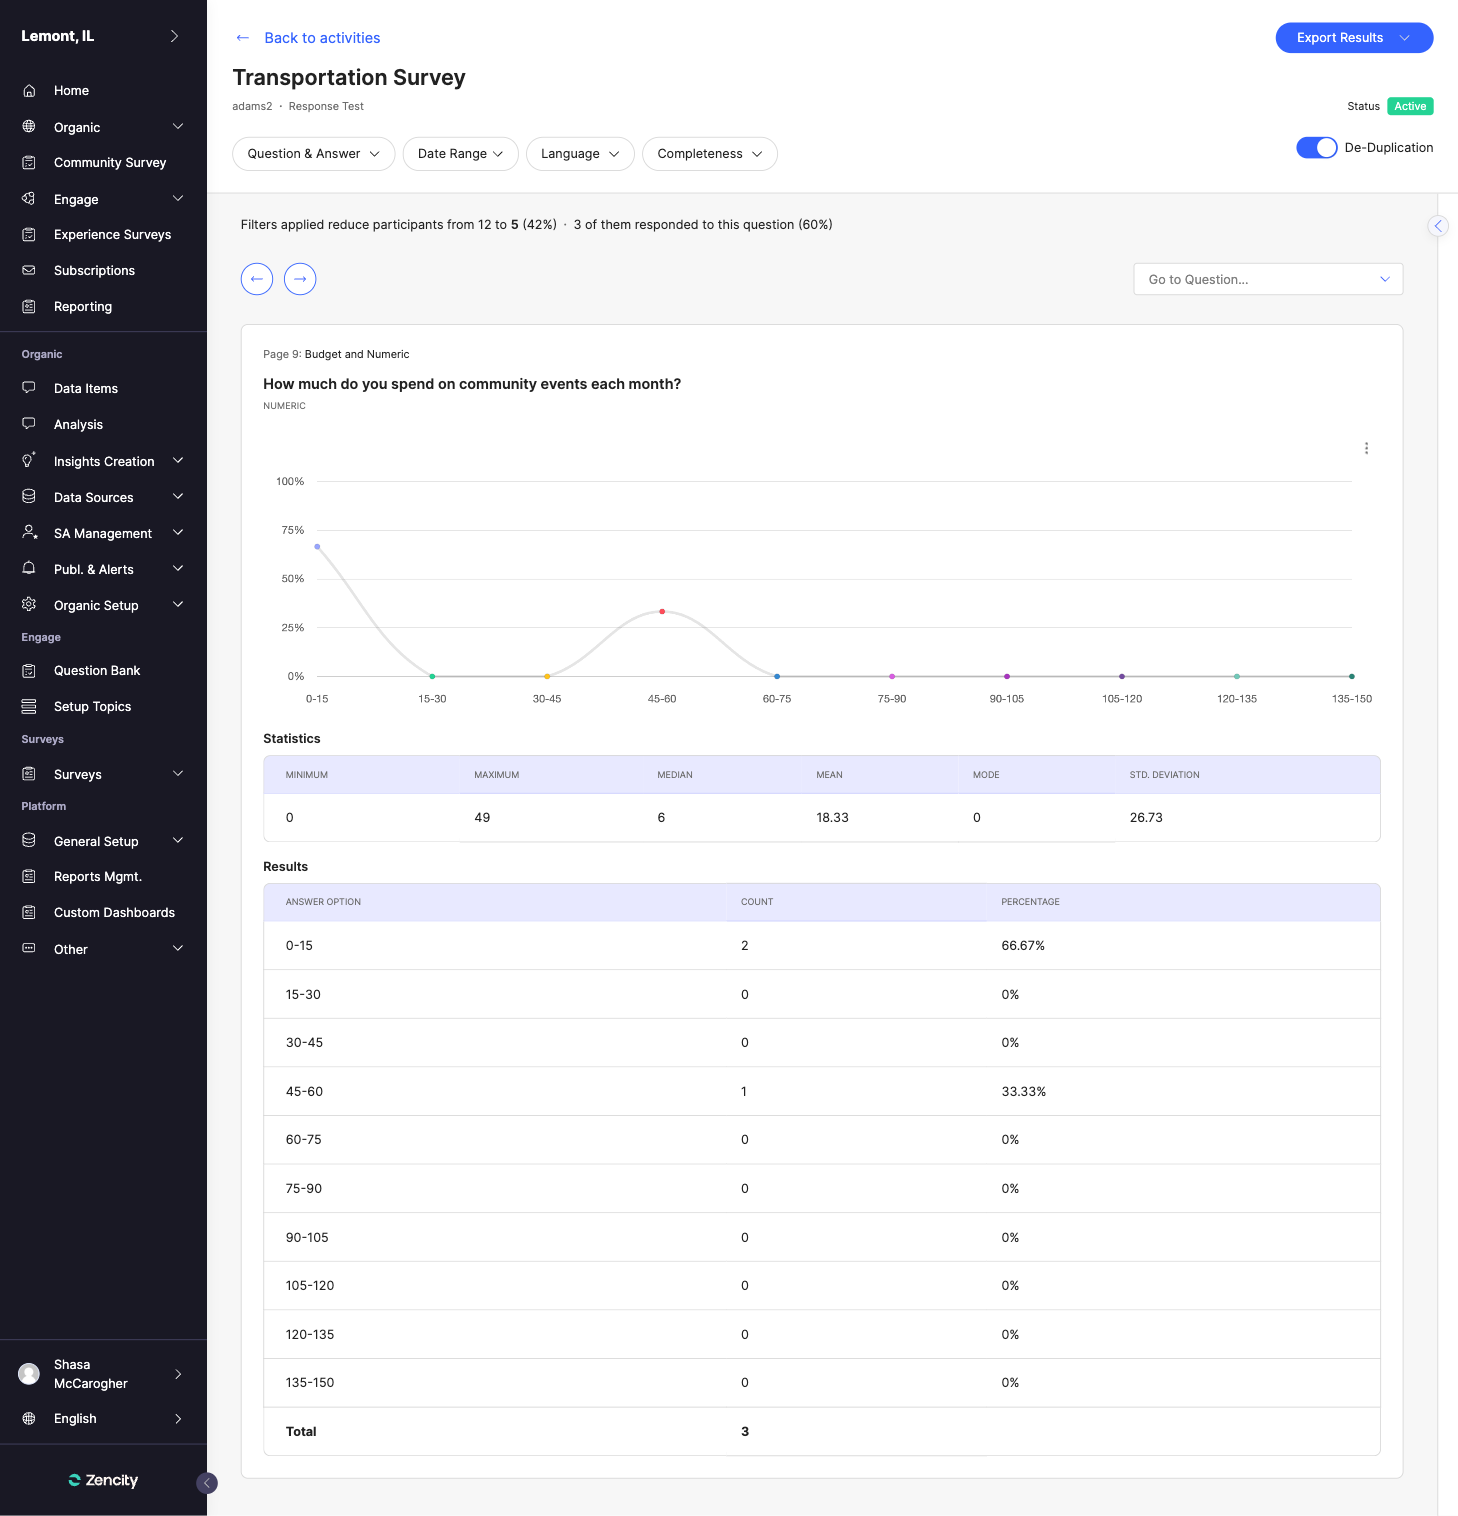
Task: Click the Question Bank icon
Action: coord(29,671)
